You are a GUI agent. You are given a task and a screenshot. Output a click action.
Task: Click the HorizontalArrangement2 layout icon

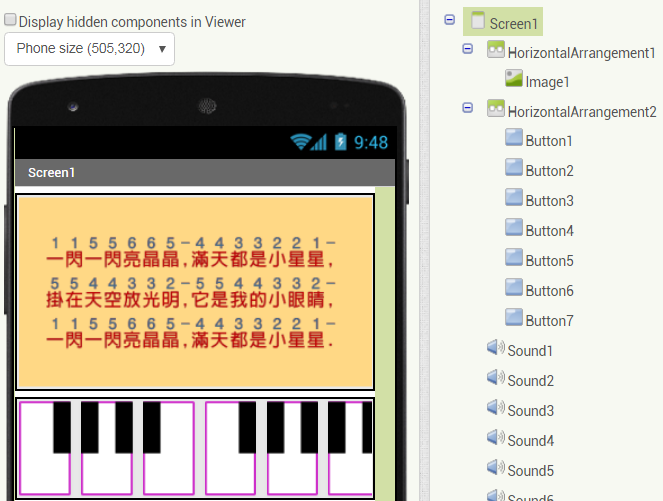pos(496,108)
